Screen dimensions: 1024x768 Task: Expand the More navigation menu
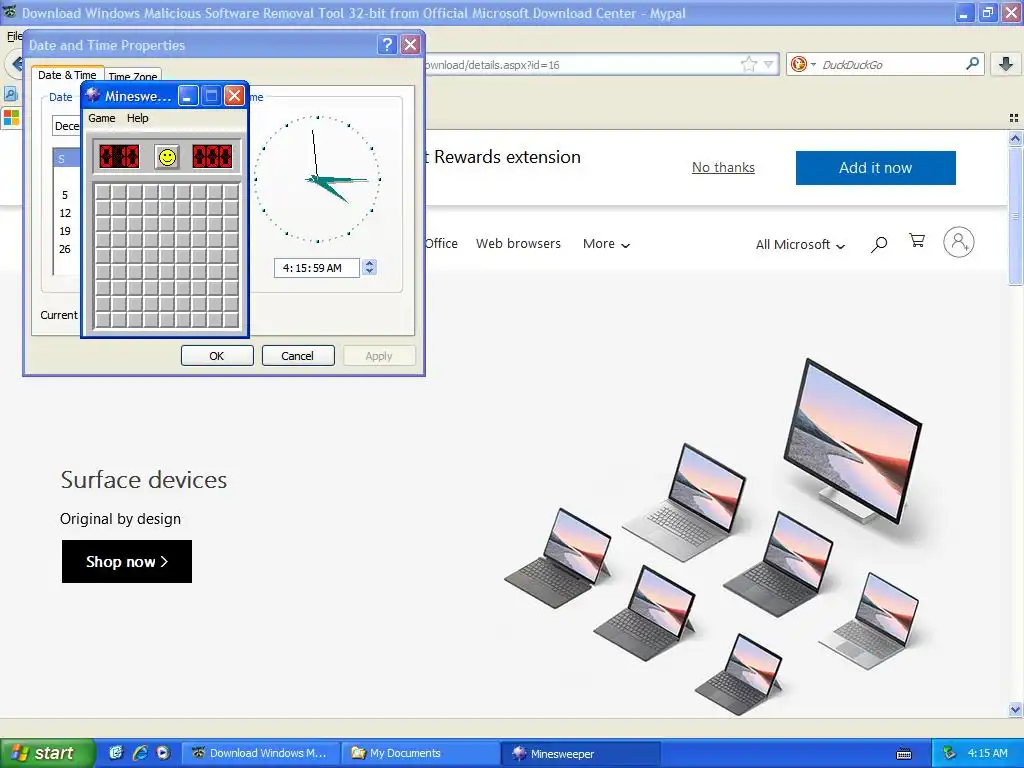pos(606,244)
